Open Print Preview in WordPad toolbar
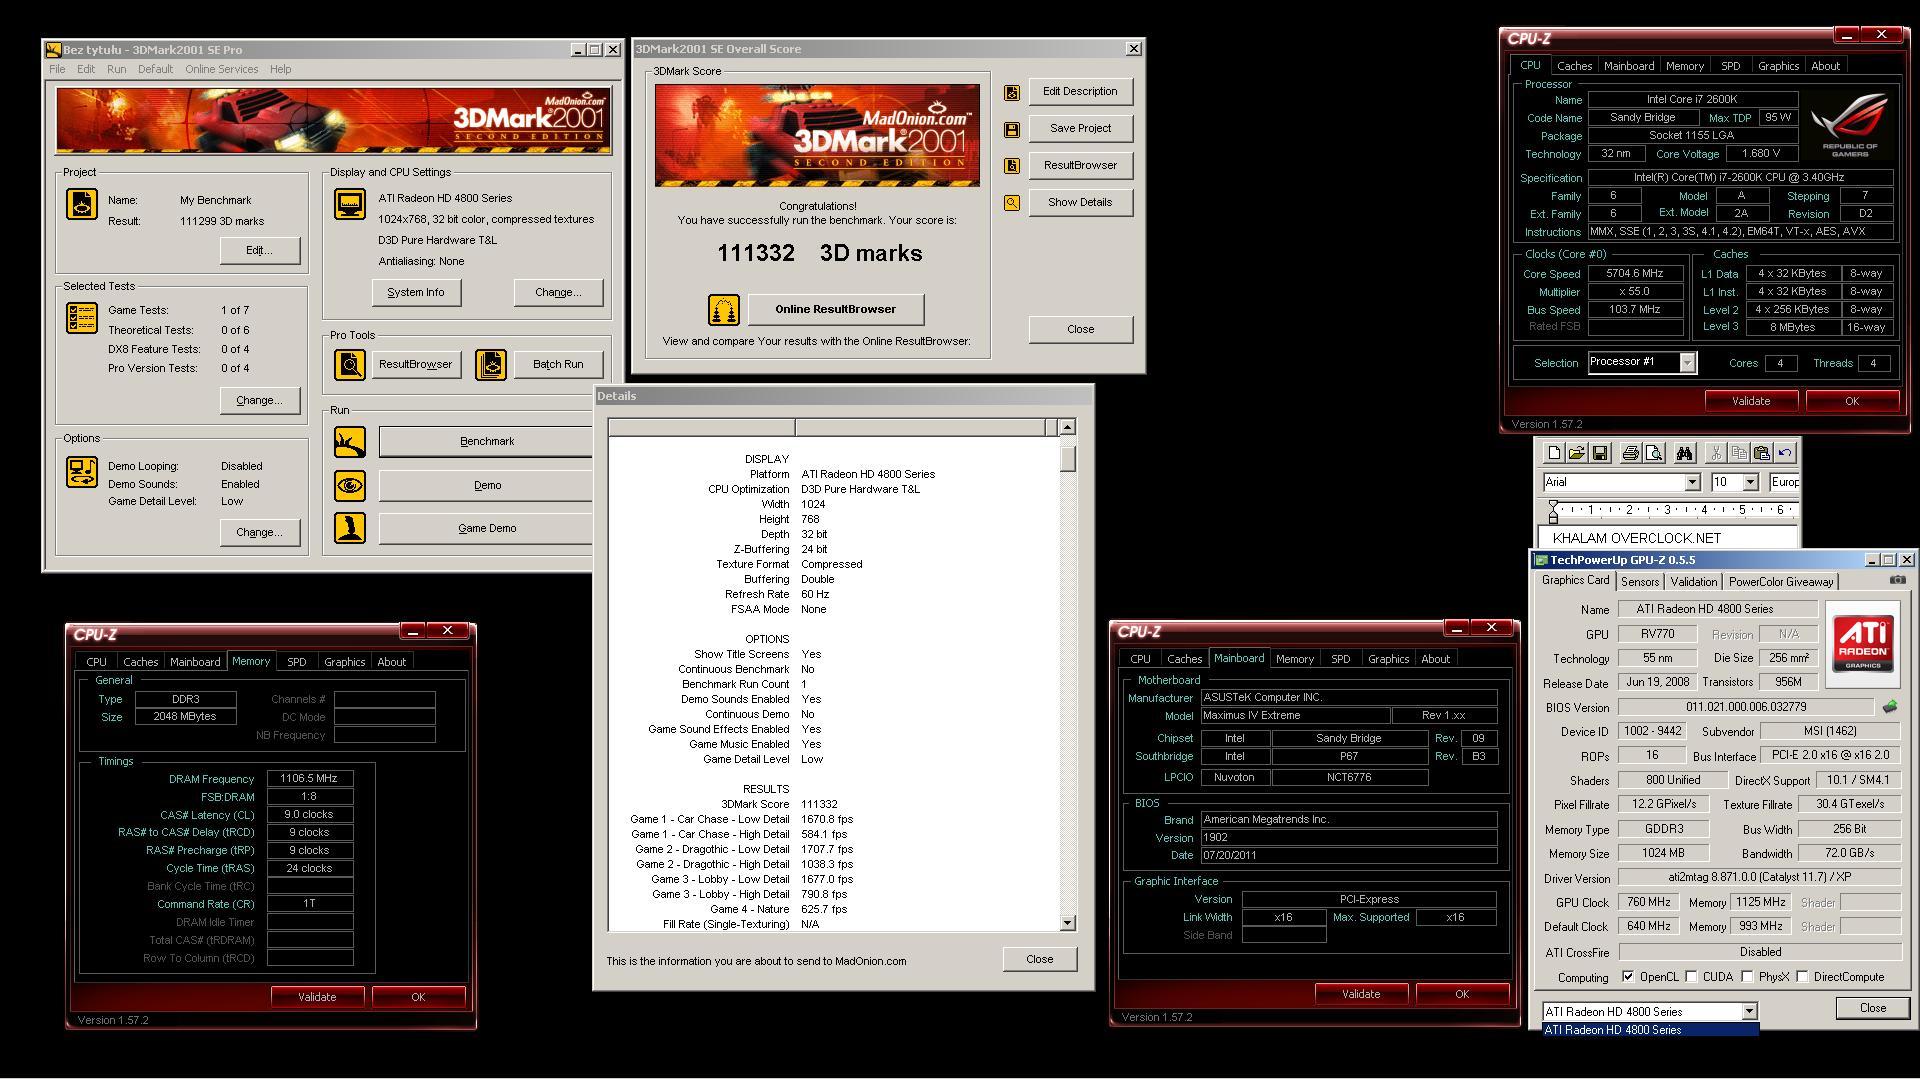 1653,453
